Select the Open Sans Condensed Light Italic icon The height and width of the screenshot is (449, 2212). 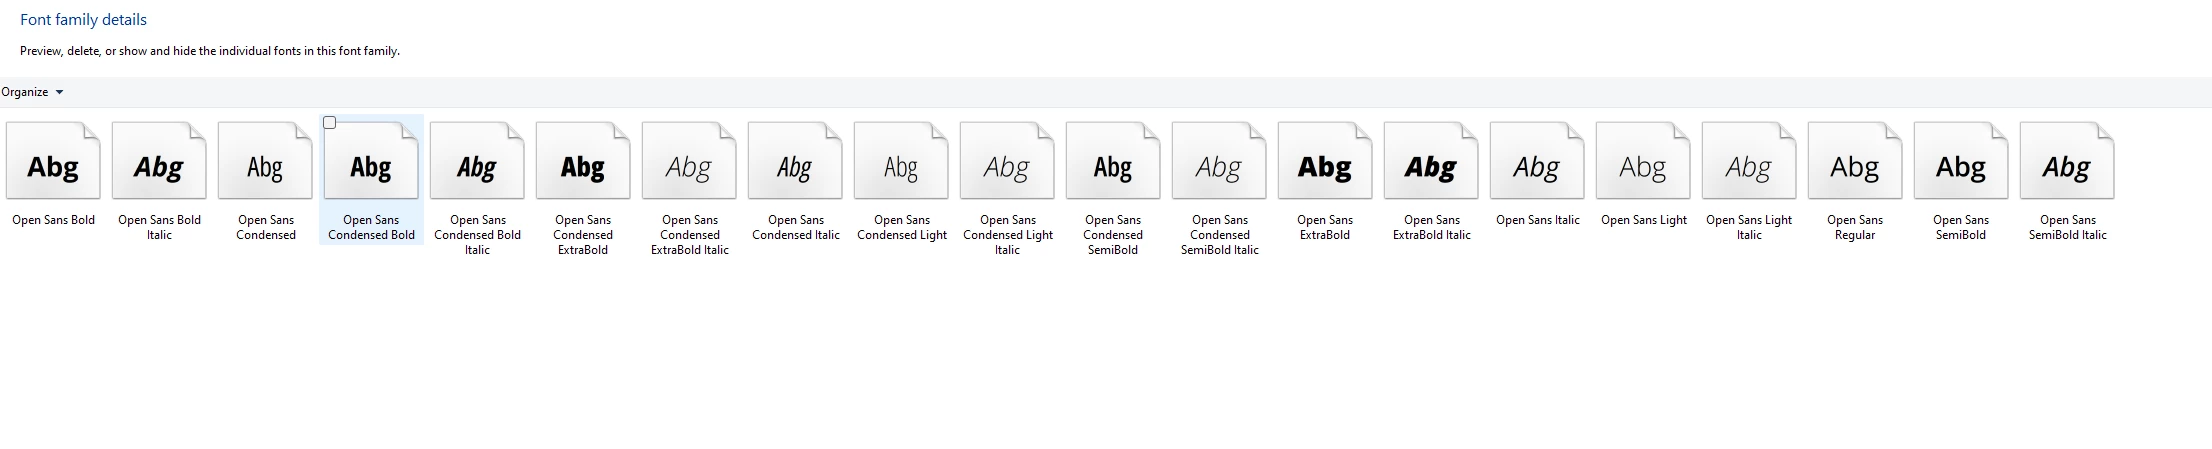1007,161
